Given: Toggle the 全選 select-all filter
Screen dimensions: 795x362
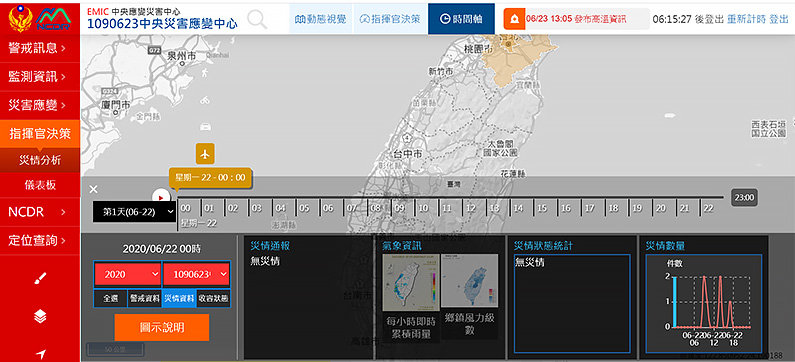Looking at the screenshot, I should [x=110, y=299].
